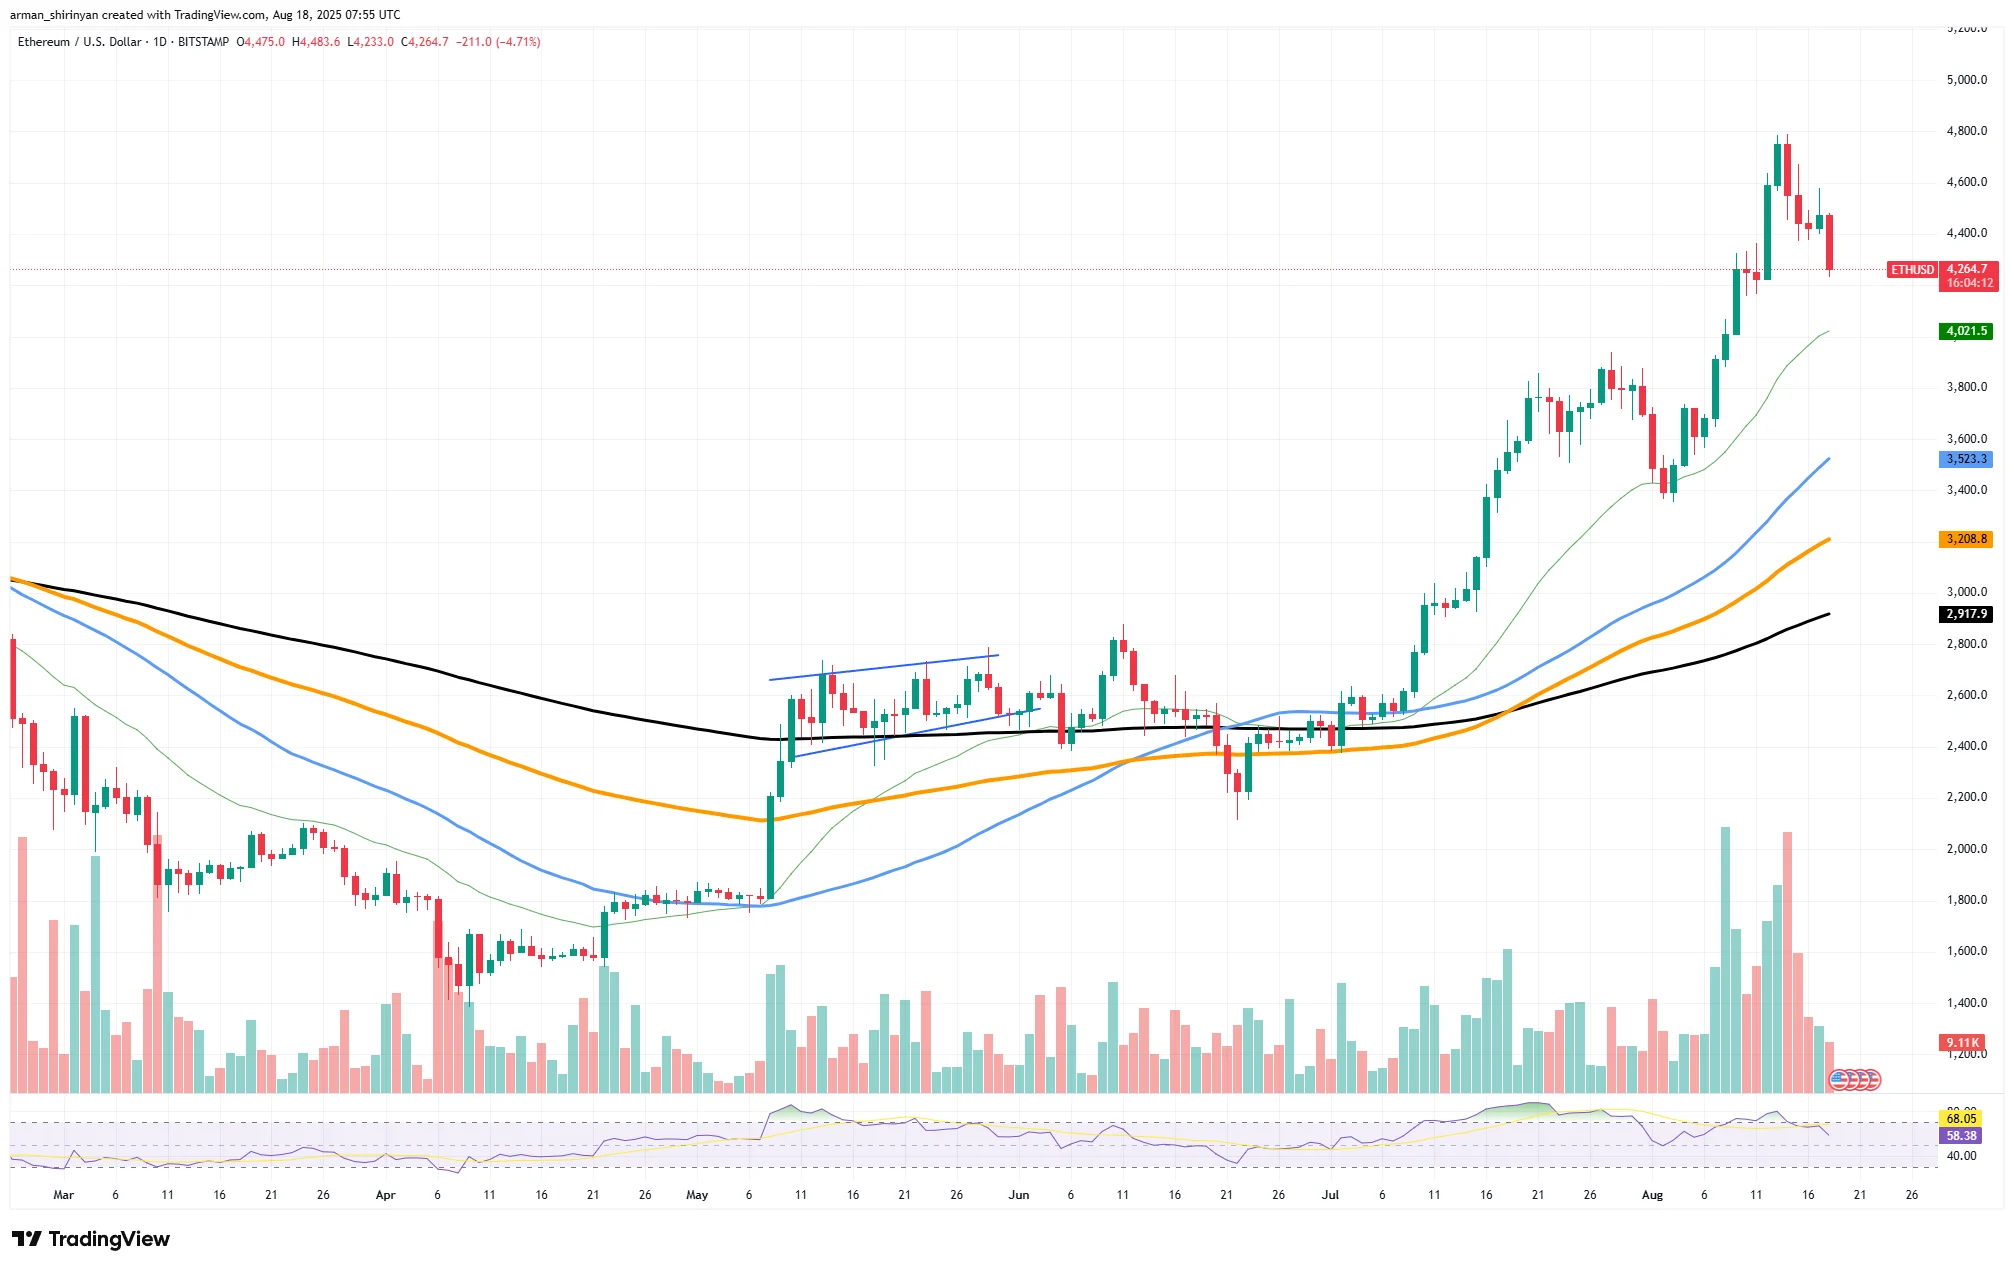Click the black 2,917.9 moving average label
The width and height of the screenshot is (2014, 1269).
tap(1966, 614)
